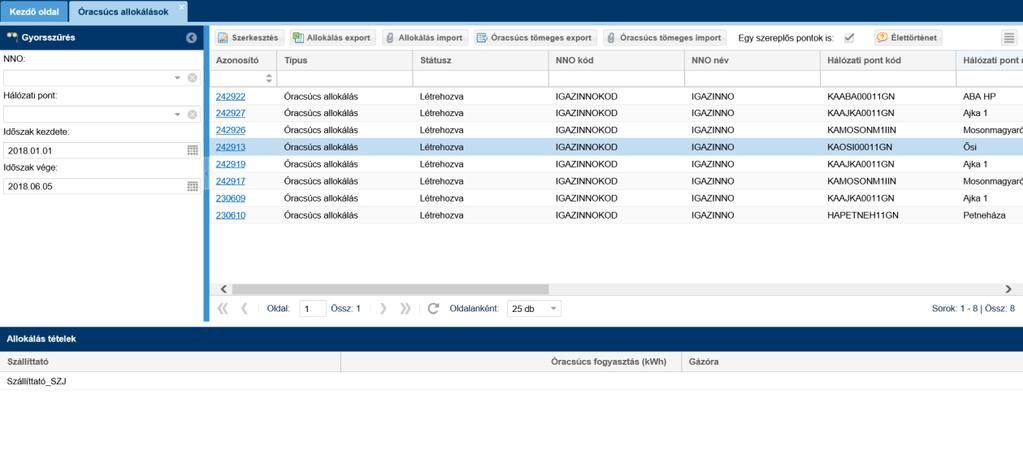Open the Élettörténet button
Viewport: 1023px width, 468px height.
tap(908, 38)
